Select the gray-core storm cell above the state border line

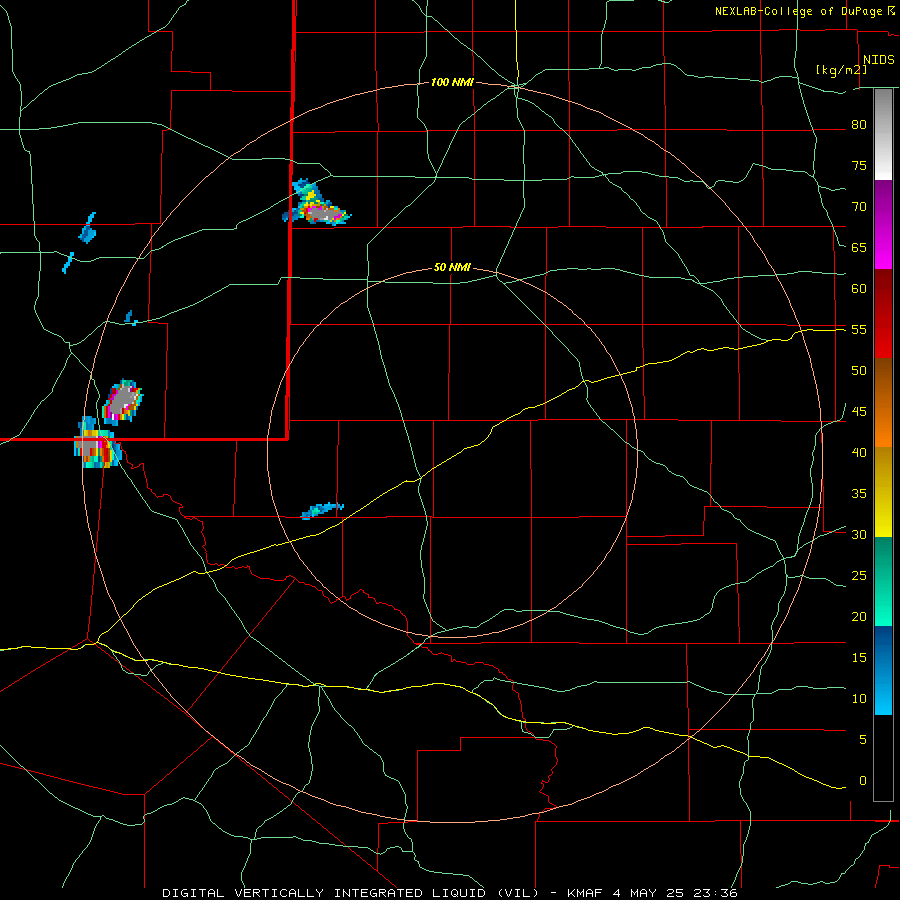tap(122, 402)
